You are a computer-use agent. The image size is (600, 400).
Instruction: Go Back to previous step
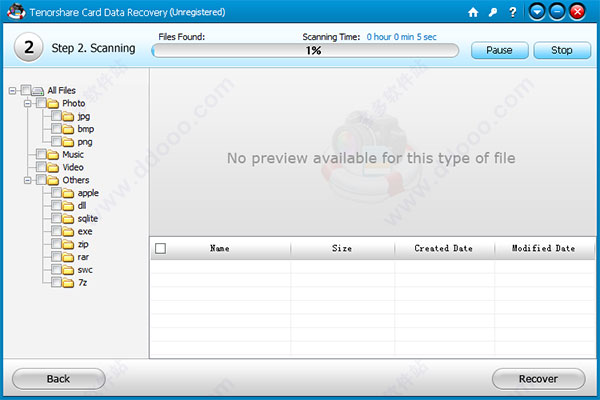59,379
